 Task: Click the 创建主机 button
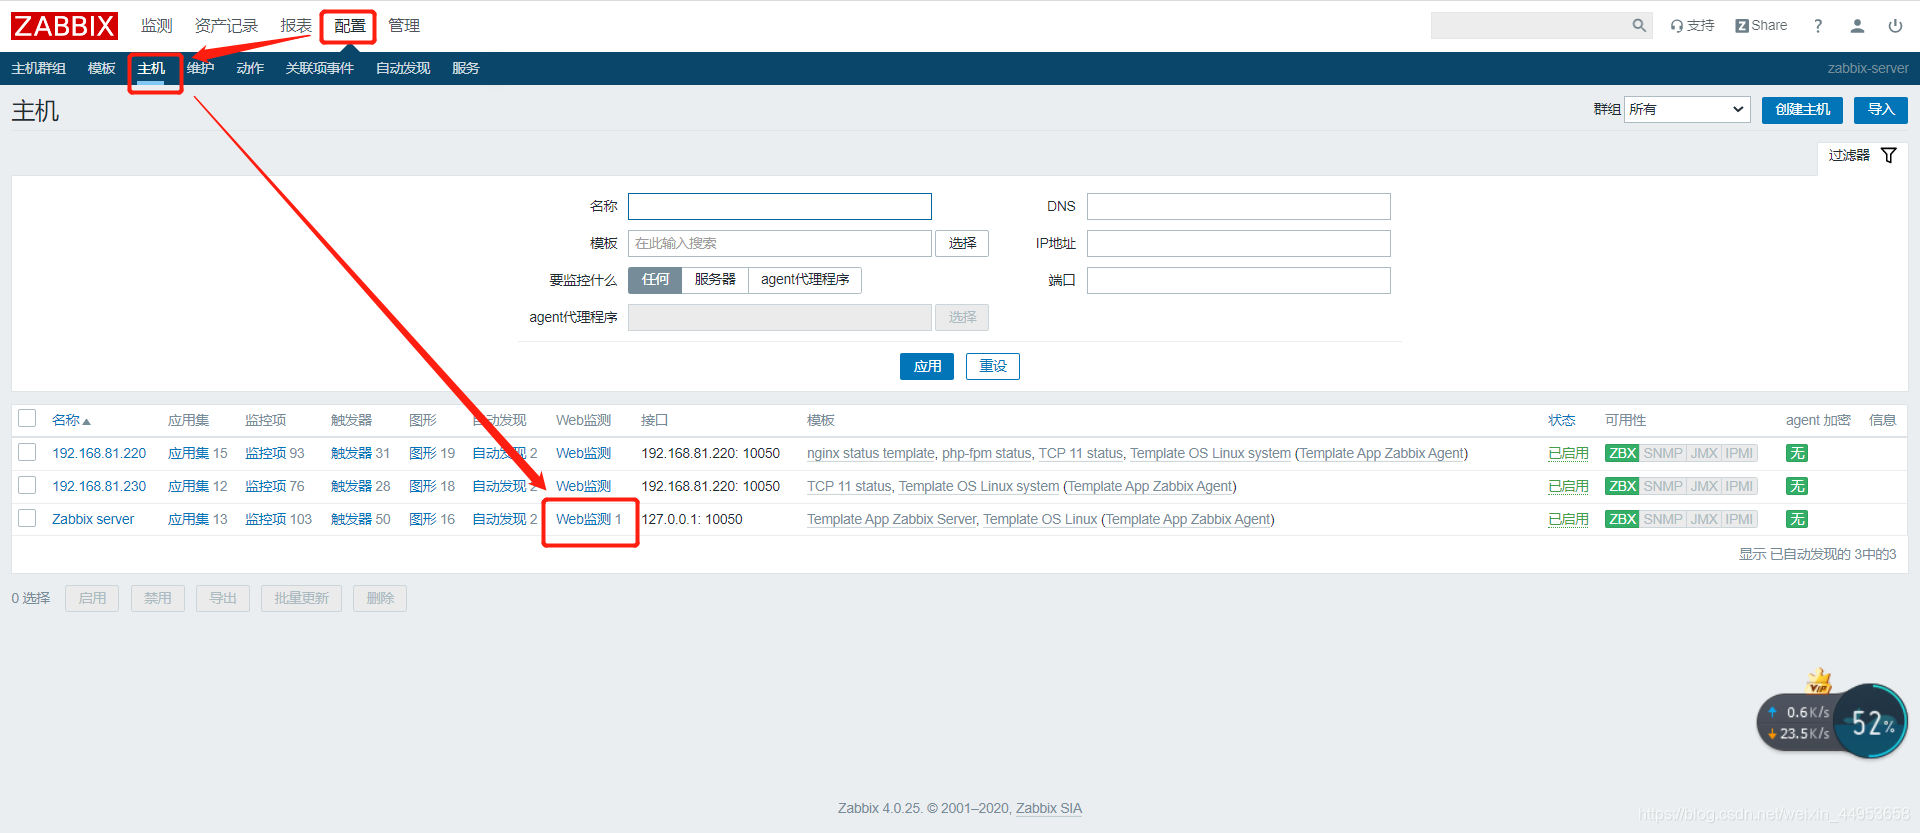coord(1802,110)
